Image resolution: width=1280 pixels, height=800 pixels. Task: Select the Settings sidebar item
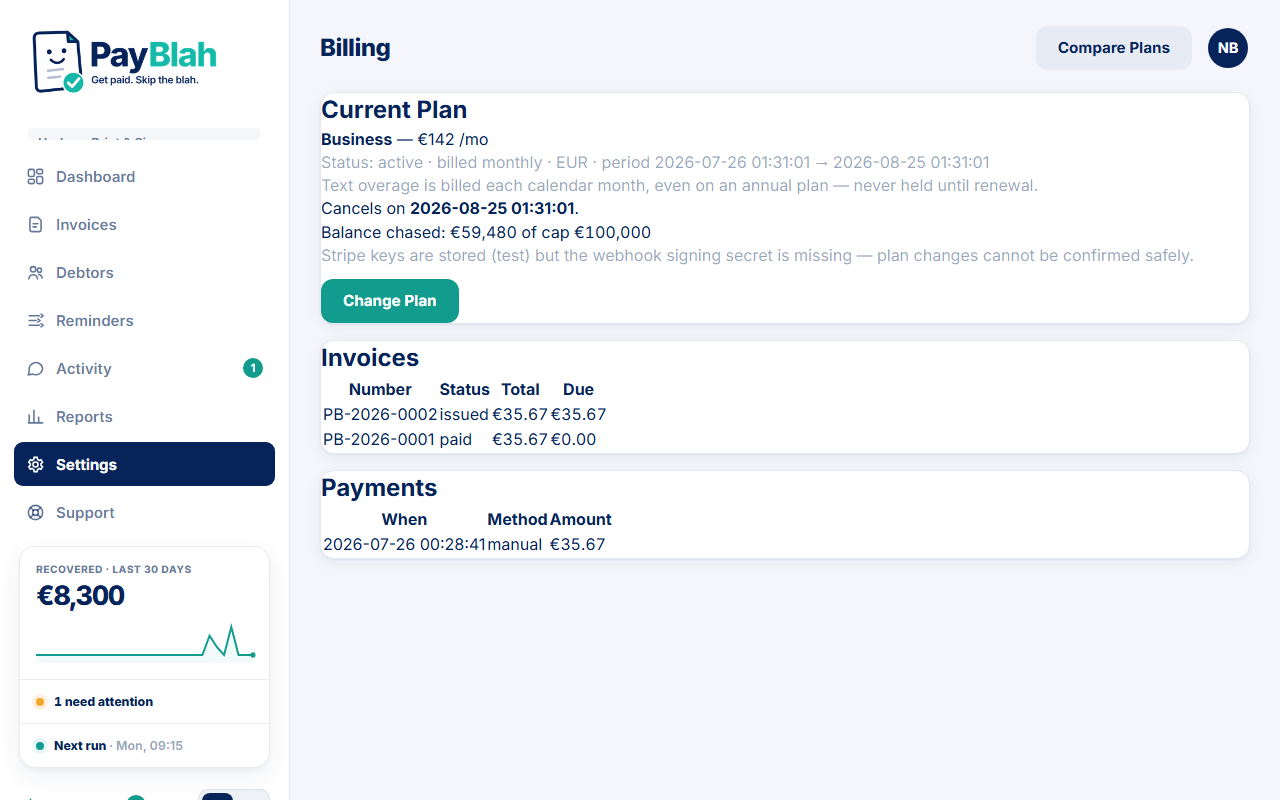(x=144, y=464)
